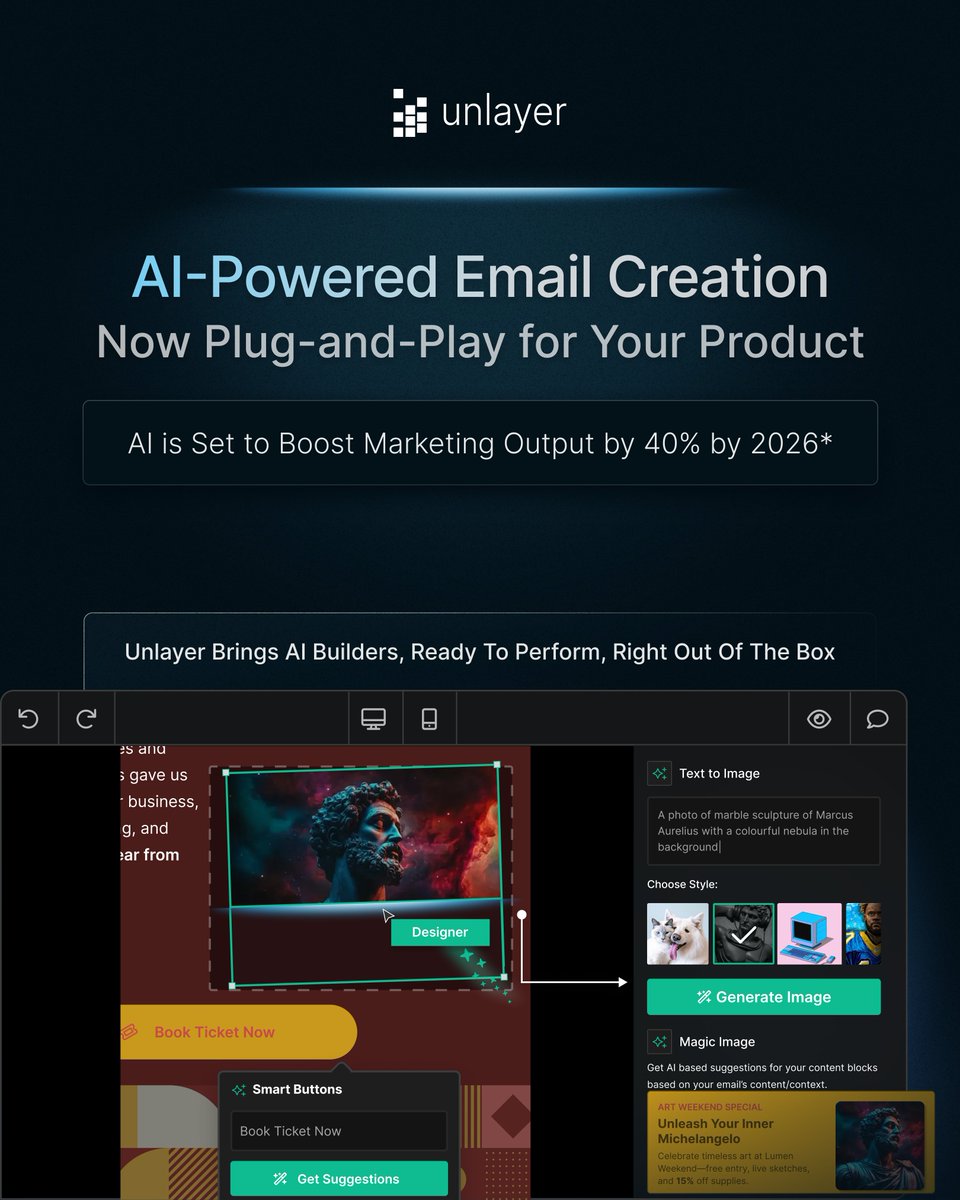This screenshot has height=1200, width=960.
Task: Switch to mobile preview mode
Action: click(429, 719)
